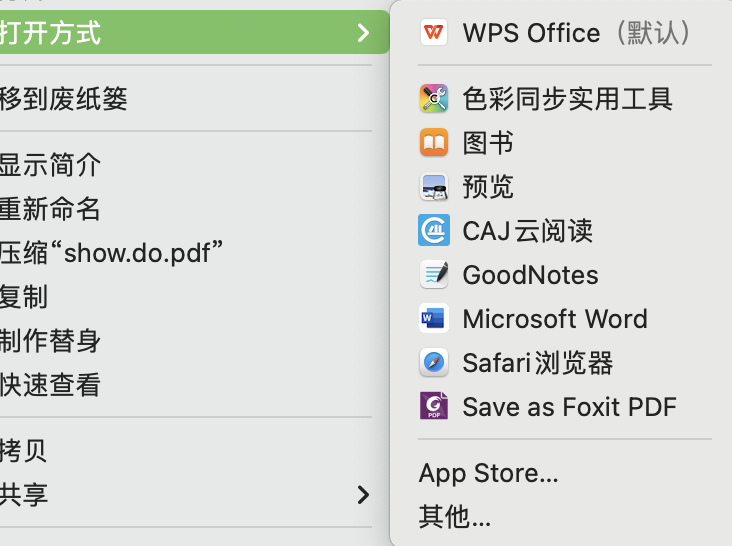Click the Safari compass icon

click(434, 362)
